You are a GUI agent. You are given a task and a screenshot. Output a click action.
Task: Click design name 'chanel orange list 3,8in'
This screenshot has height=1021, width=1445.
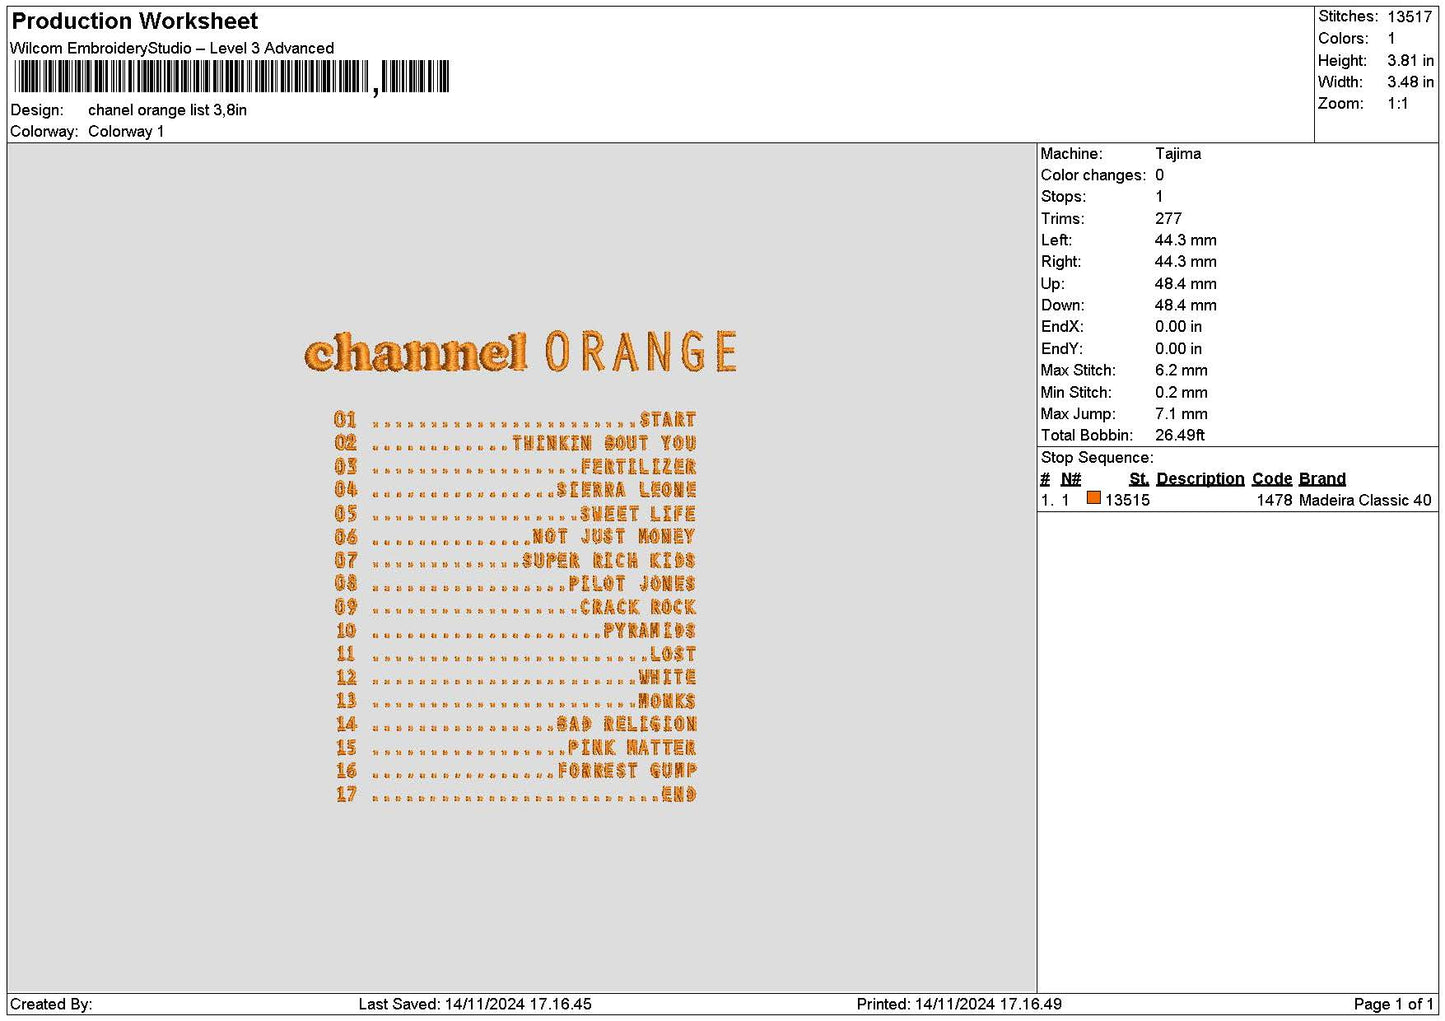tap(168, 110)
